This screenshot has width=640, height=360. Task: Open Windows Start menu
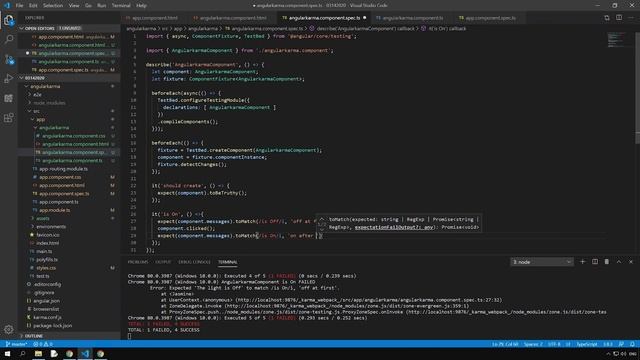(7, 354)
